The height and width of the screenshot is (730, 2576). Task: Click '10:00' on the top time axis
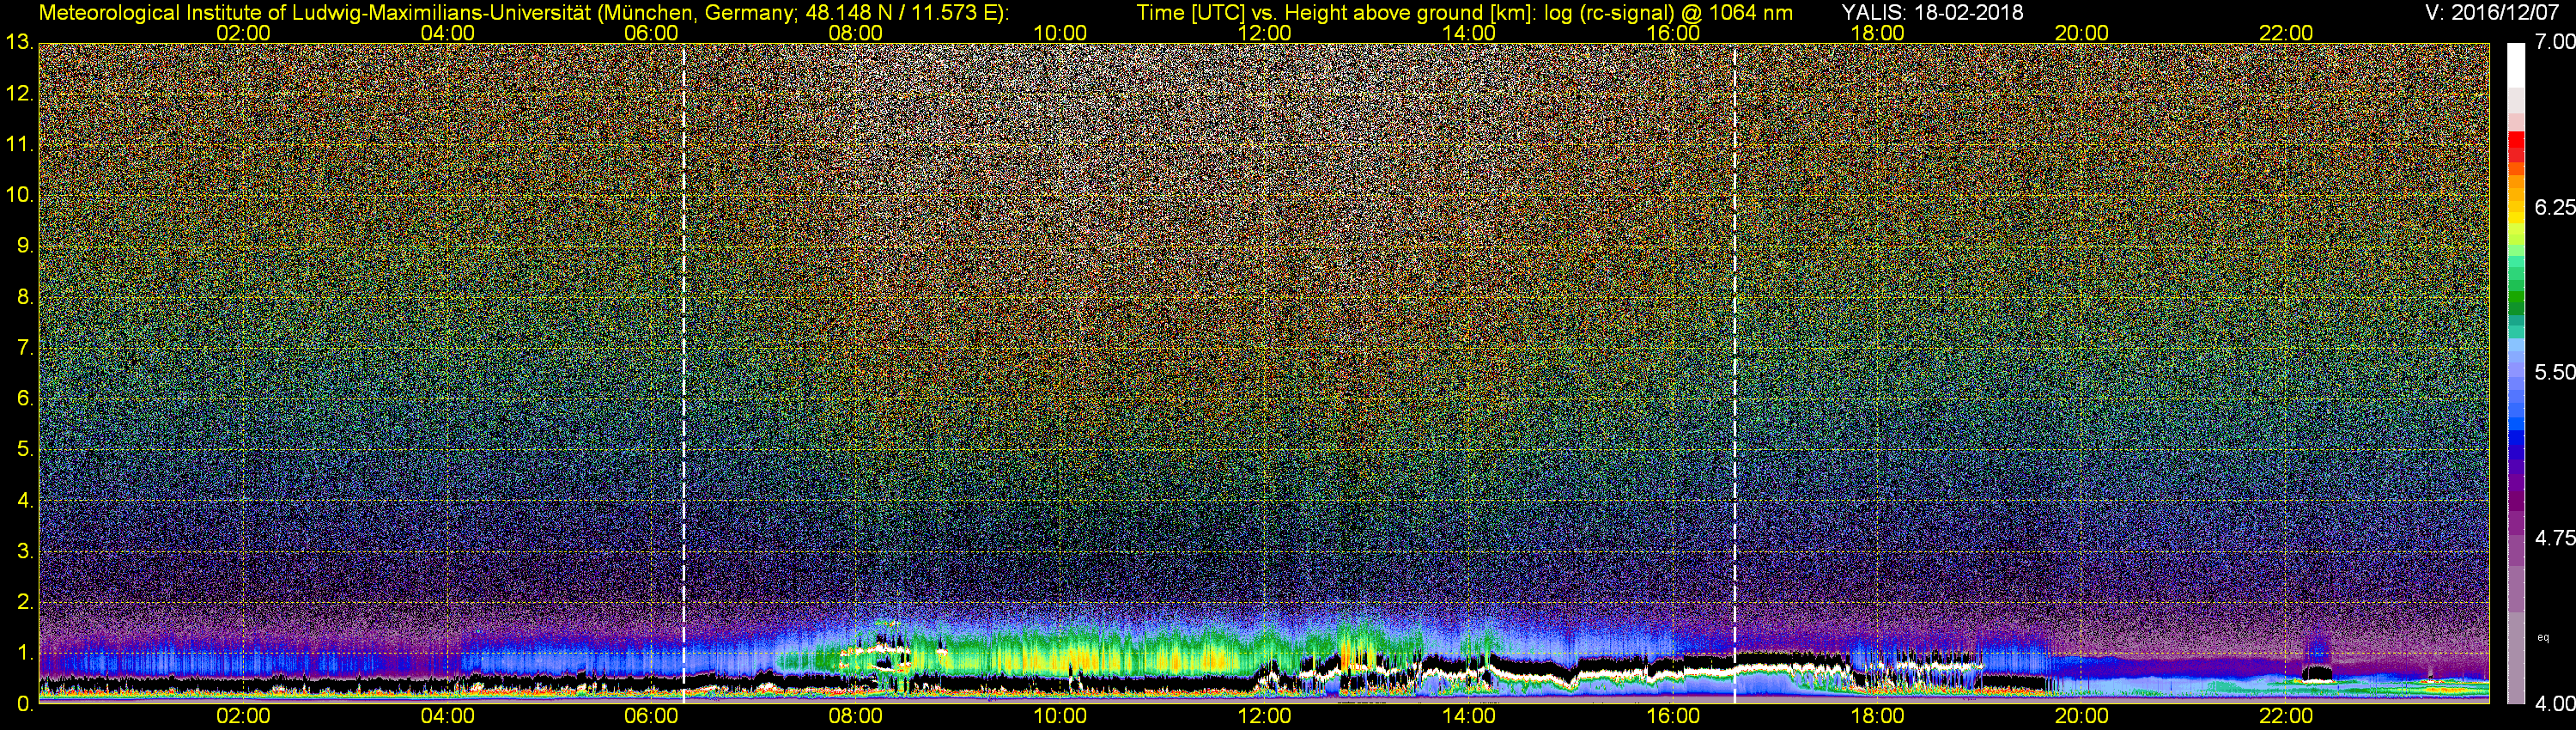(1060, 33)
